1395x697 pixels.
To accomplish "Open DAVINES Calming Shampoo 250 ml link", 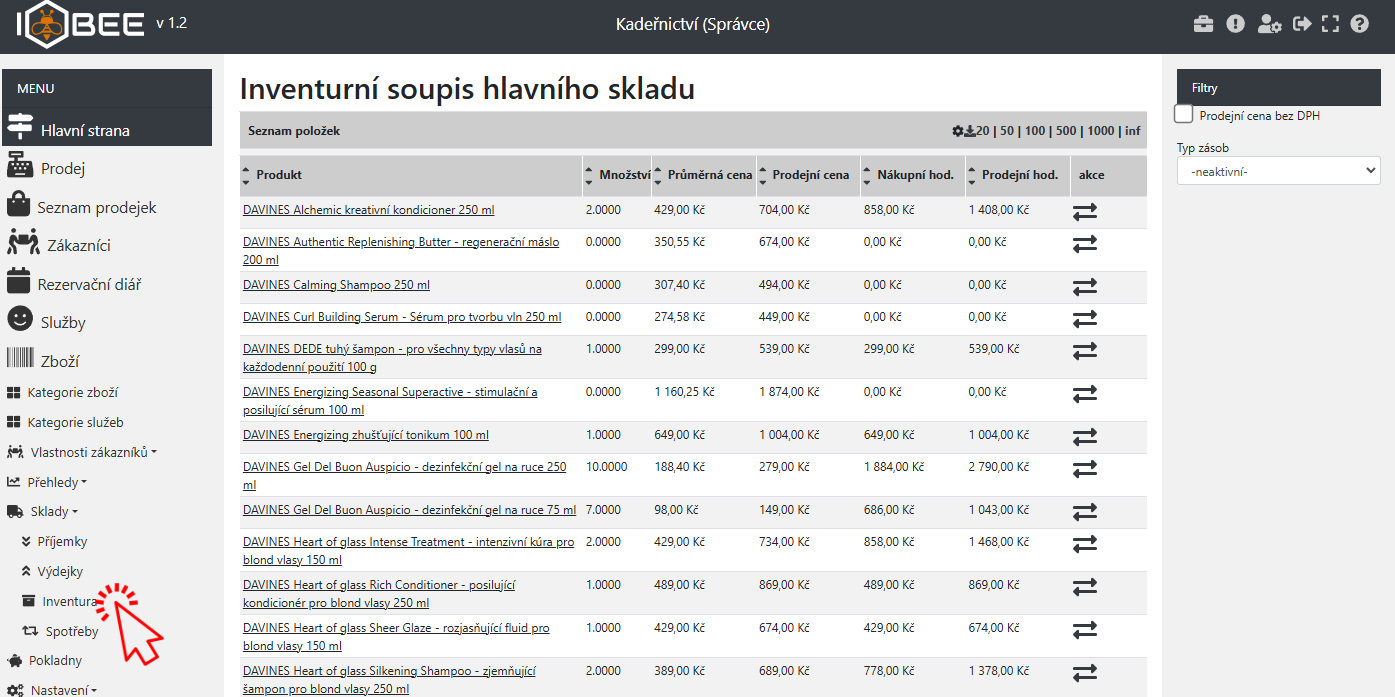I will [x=336, y=285].
